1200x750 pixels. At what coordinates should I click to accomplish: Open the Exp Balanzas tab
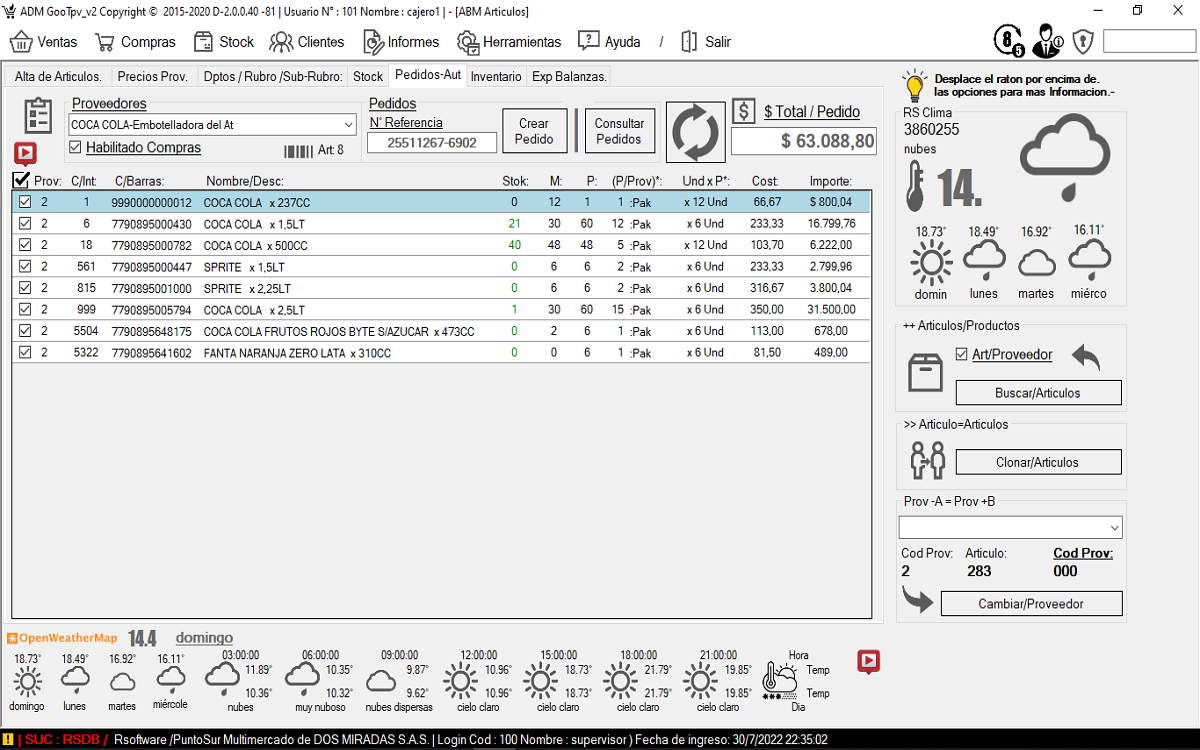point(568,76)
